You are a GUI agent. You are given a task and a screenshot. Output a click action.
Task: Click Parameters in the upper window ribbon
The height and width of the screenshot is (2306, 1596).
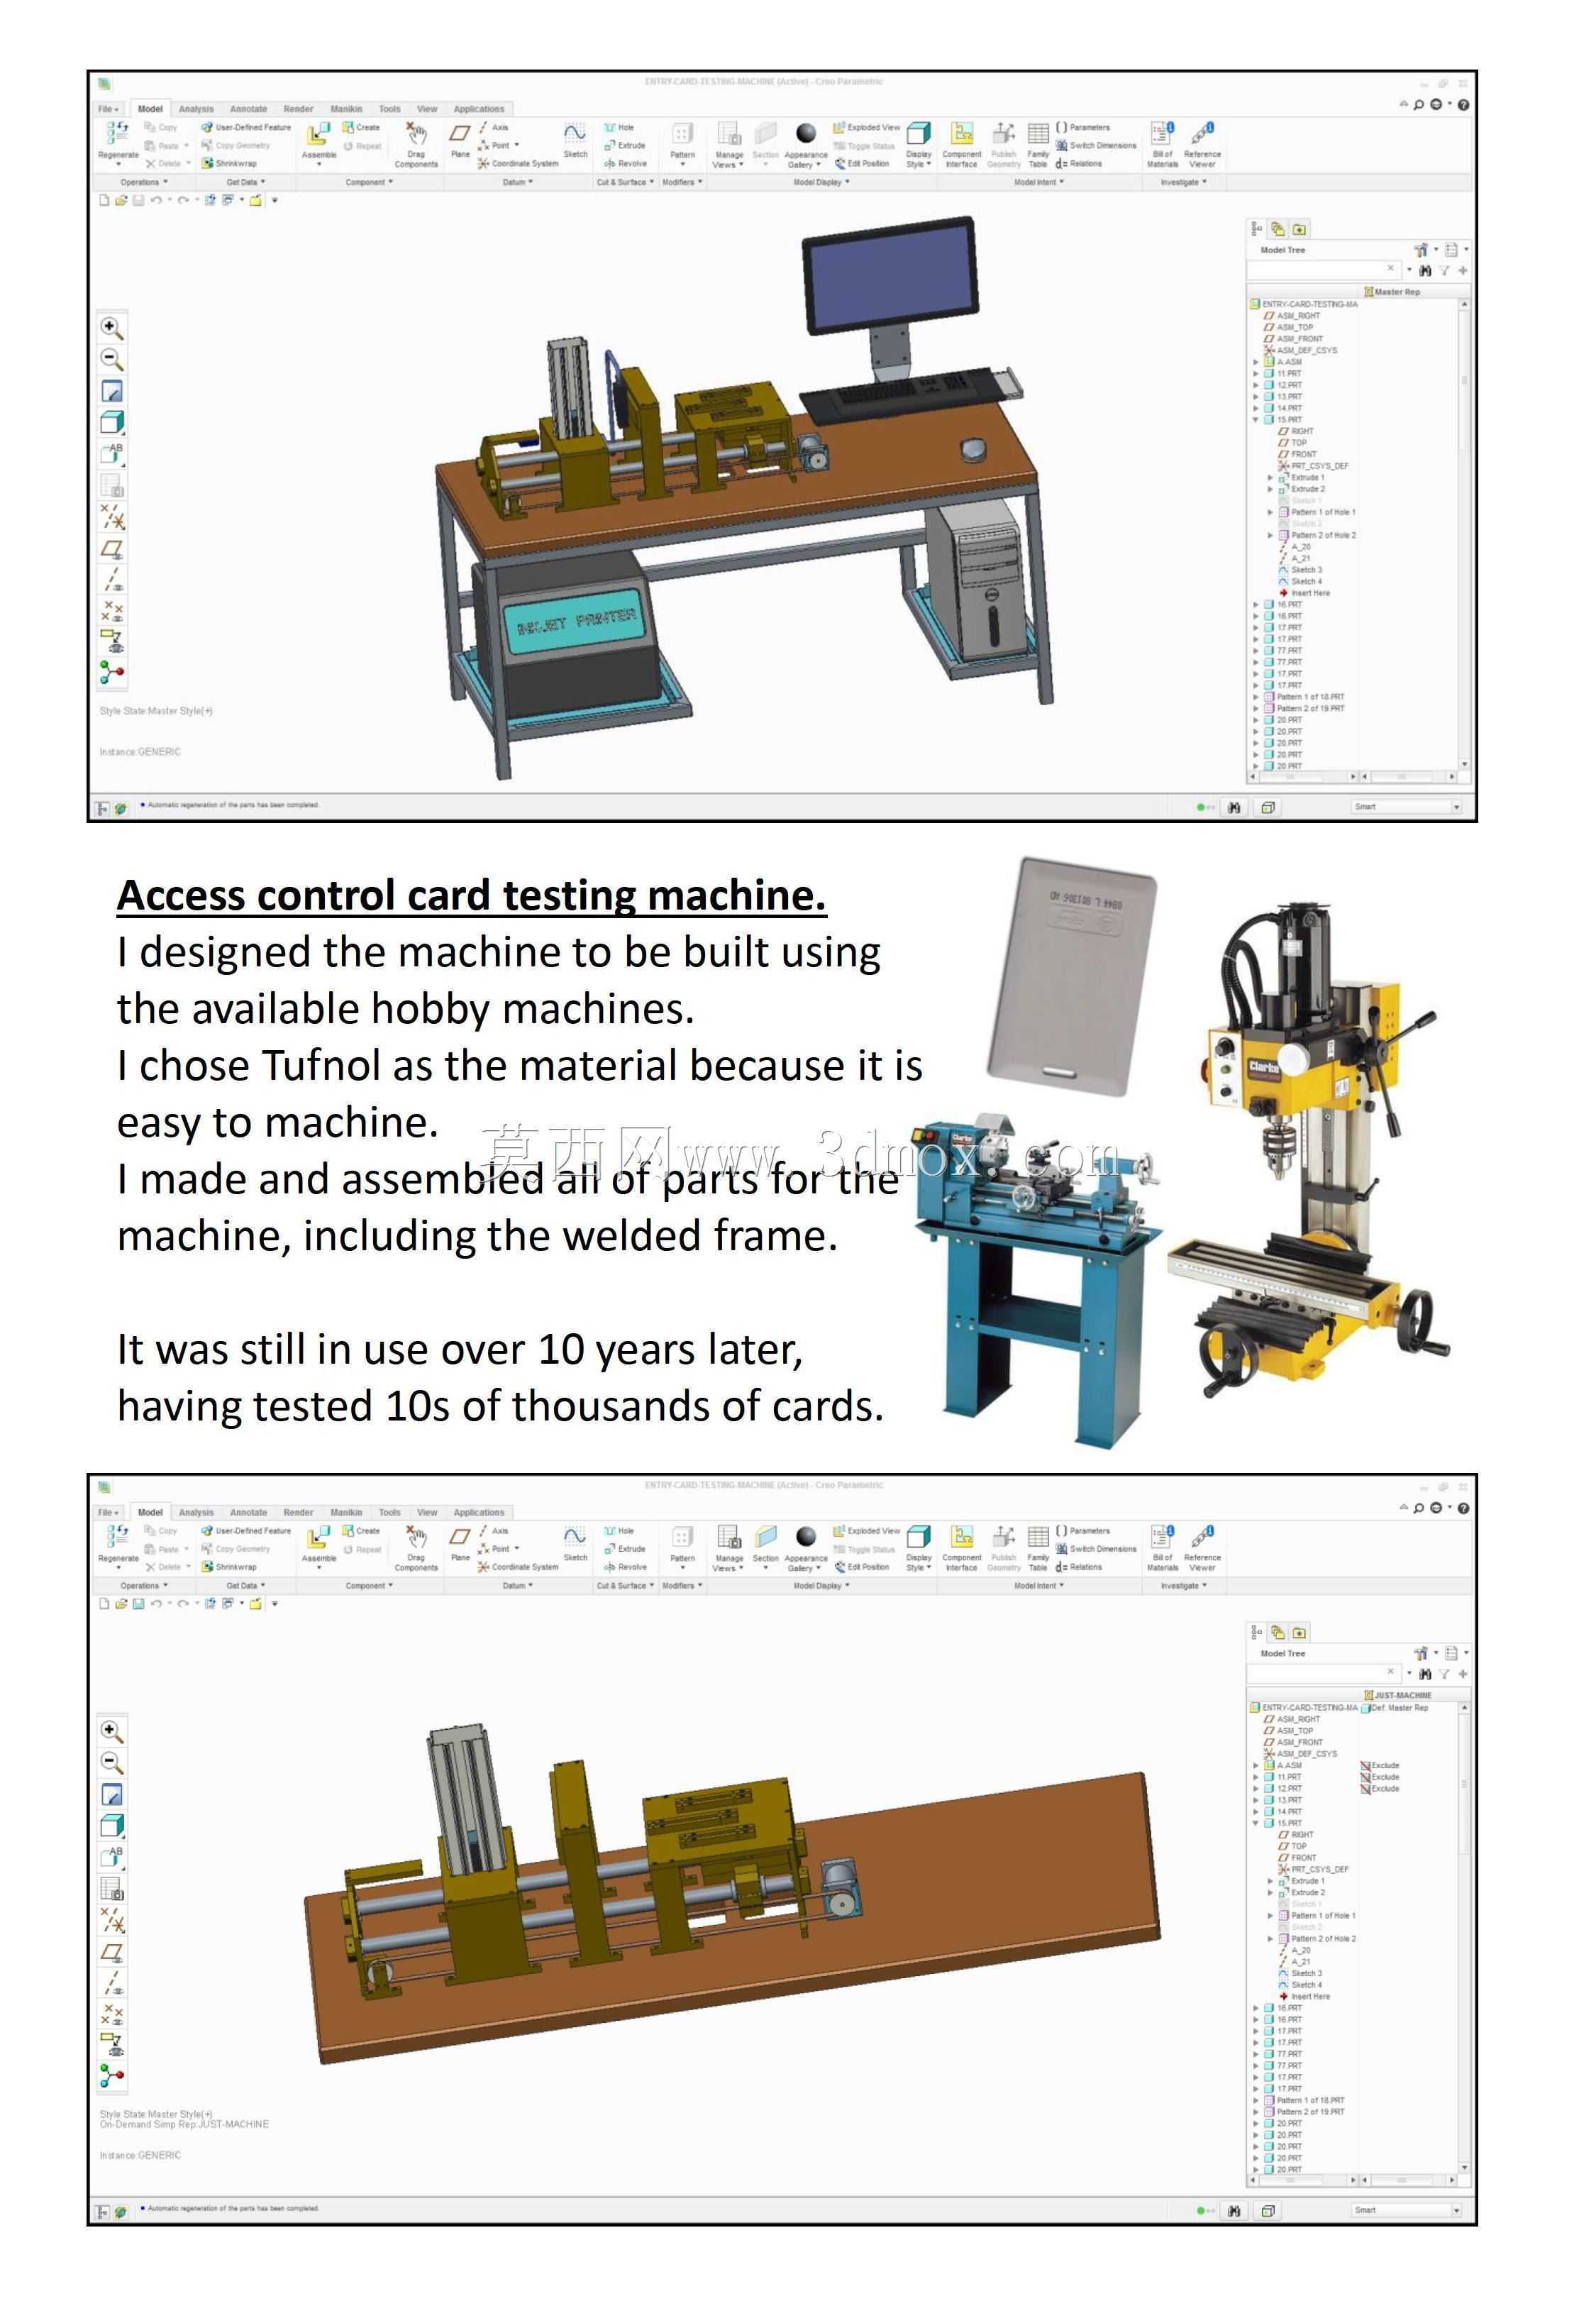1082,127
